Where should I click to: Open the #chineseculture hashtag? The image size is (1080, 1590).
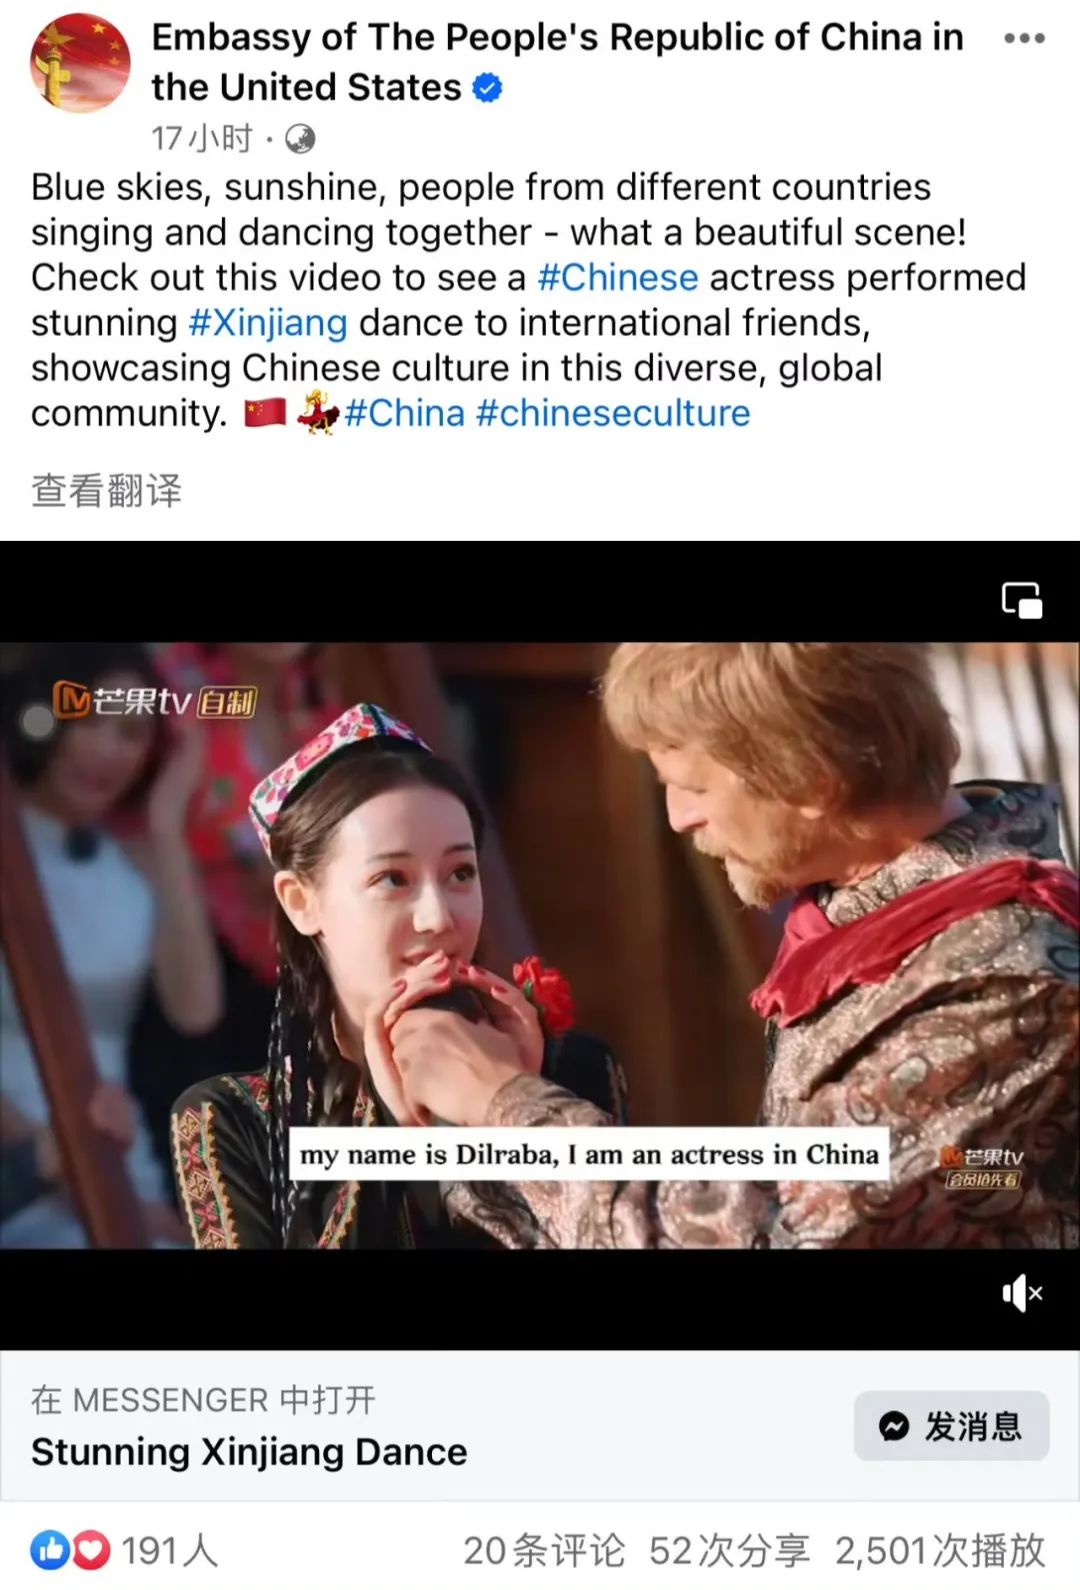click(613, 413)
